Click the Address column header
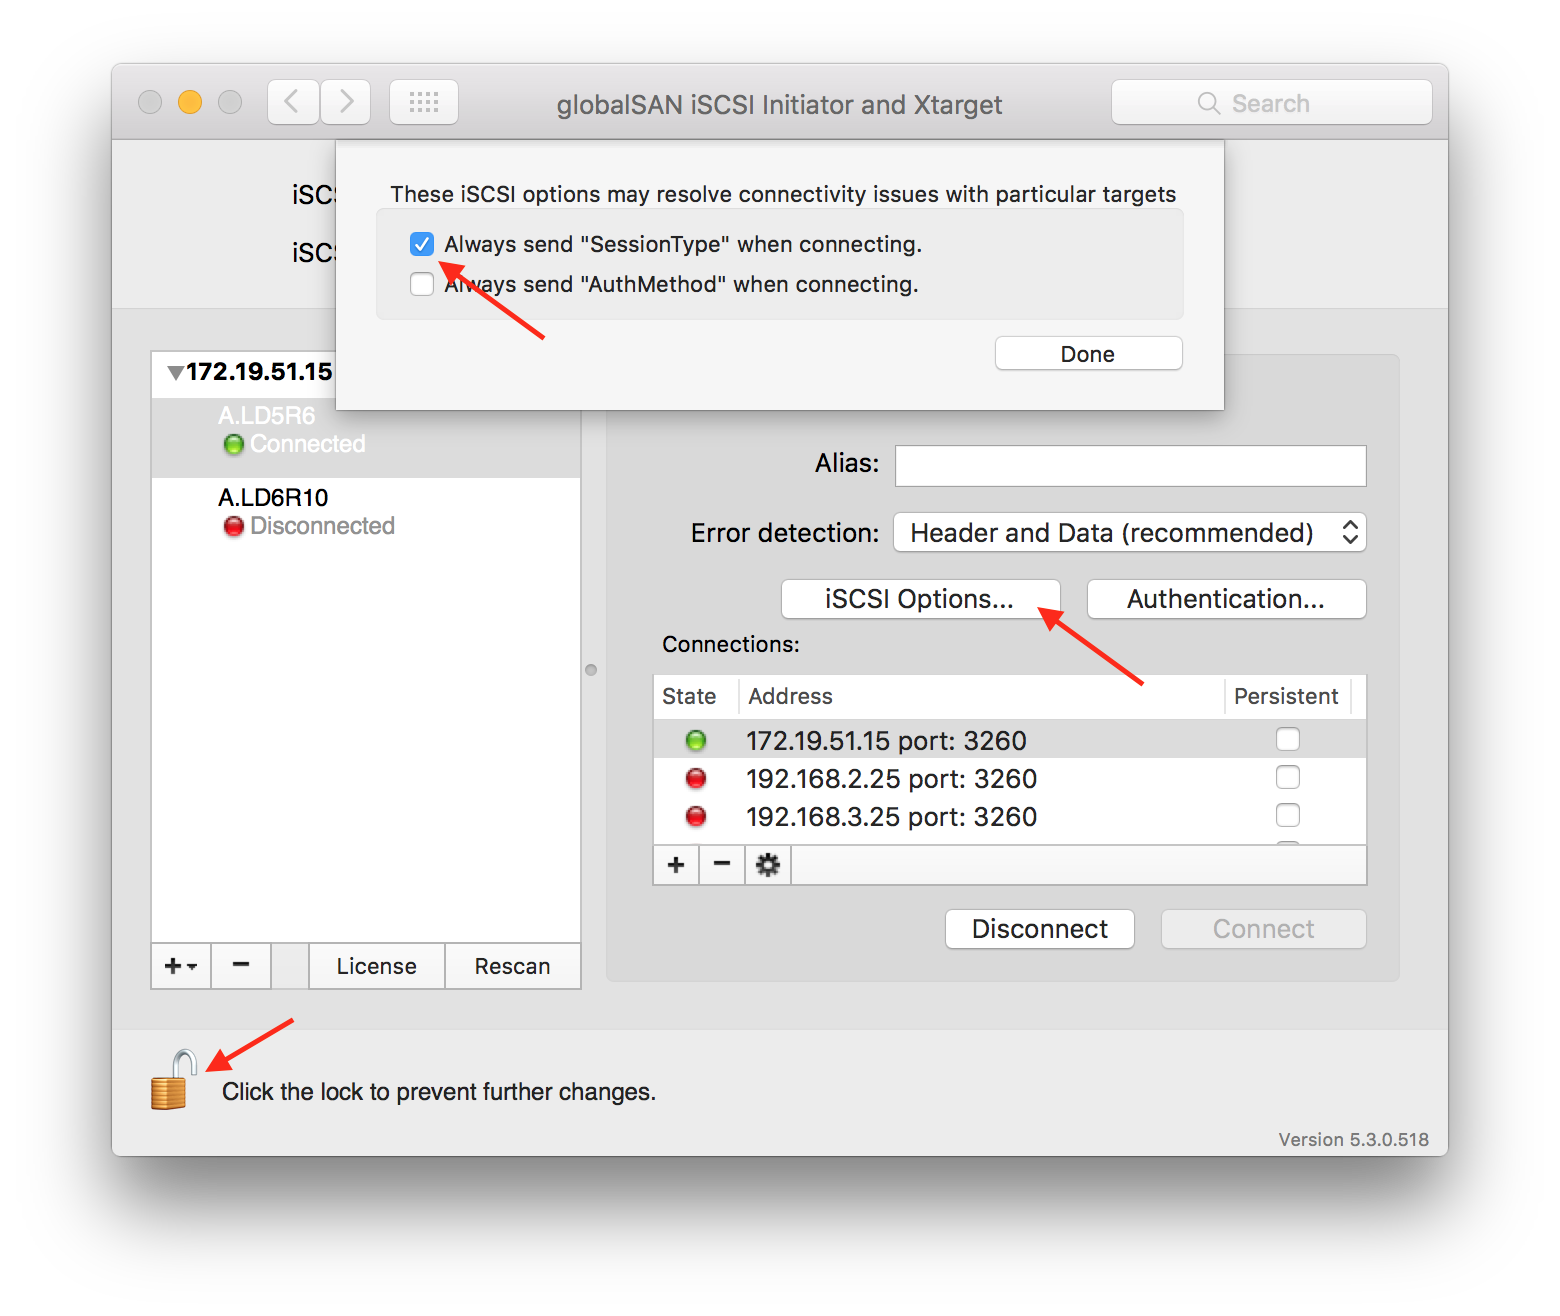 coord(982,696)
